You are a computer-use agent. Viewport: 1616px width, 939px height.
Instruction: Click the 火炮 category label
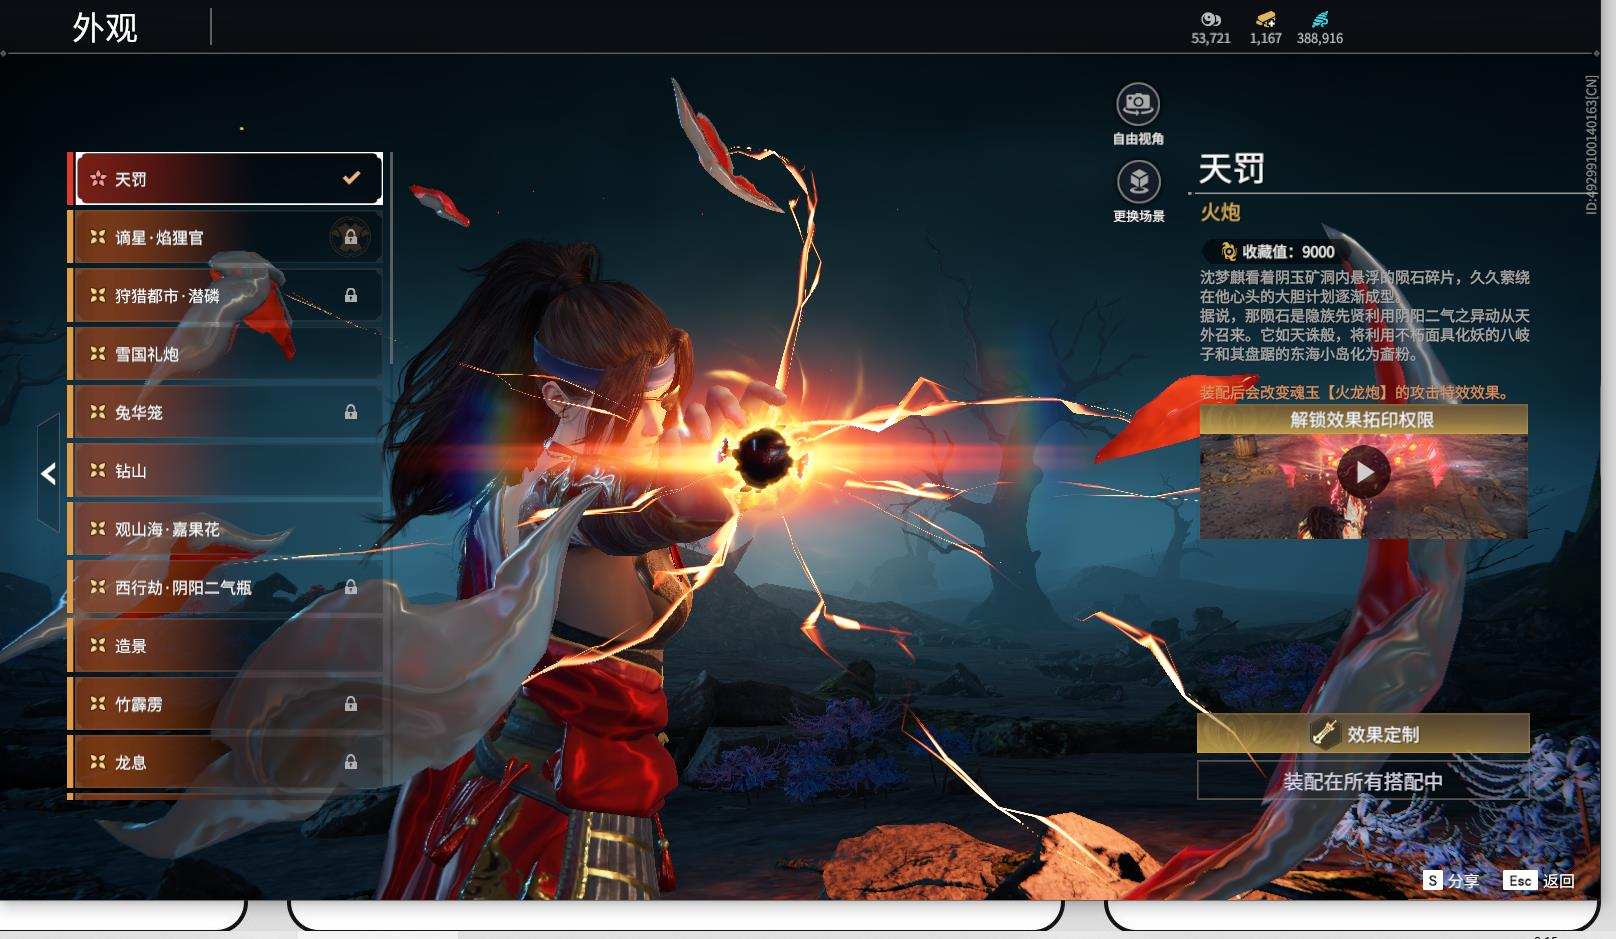pos(1220,212)
